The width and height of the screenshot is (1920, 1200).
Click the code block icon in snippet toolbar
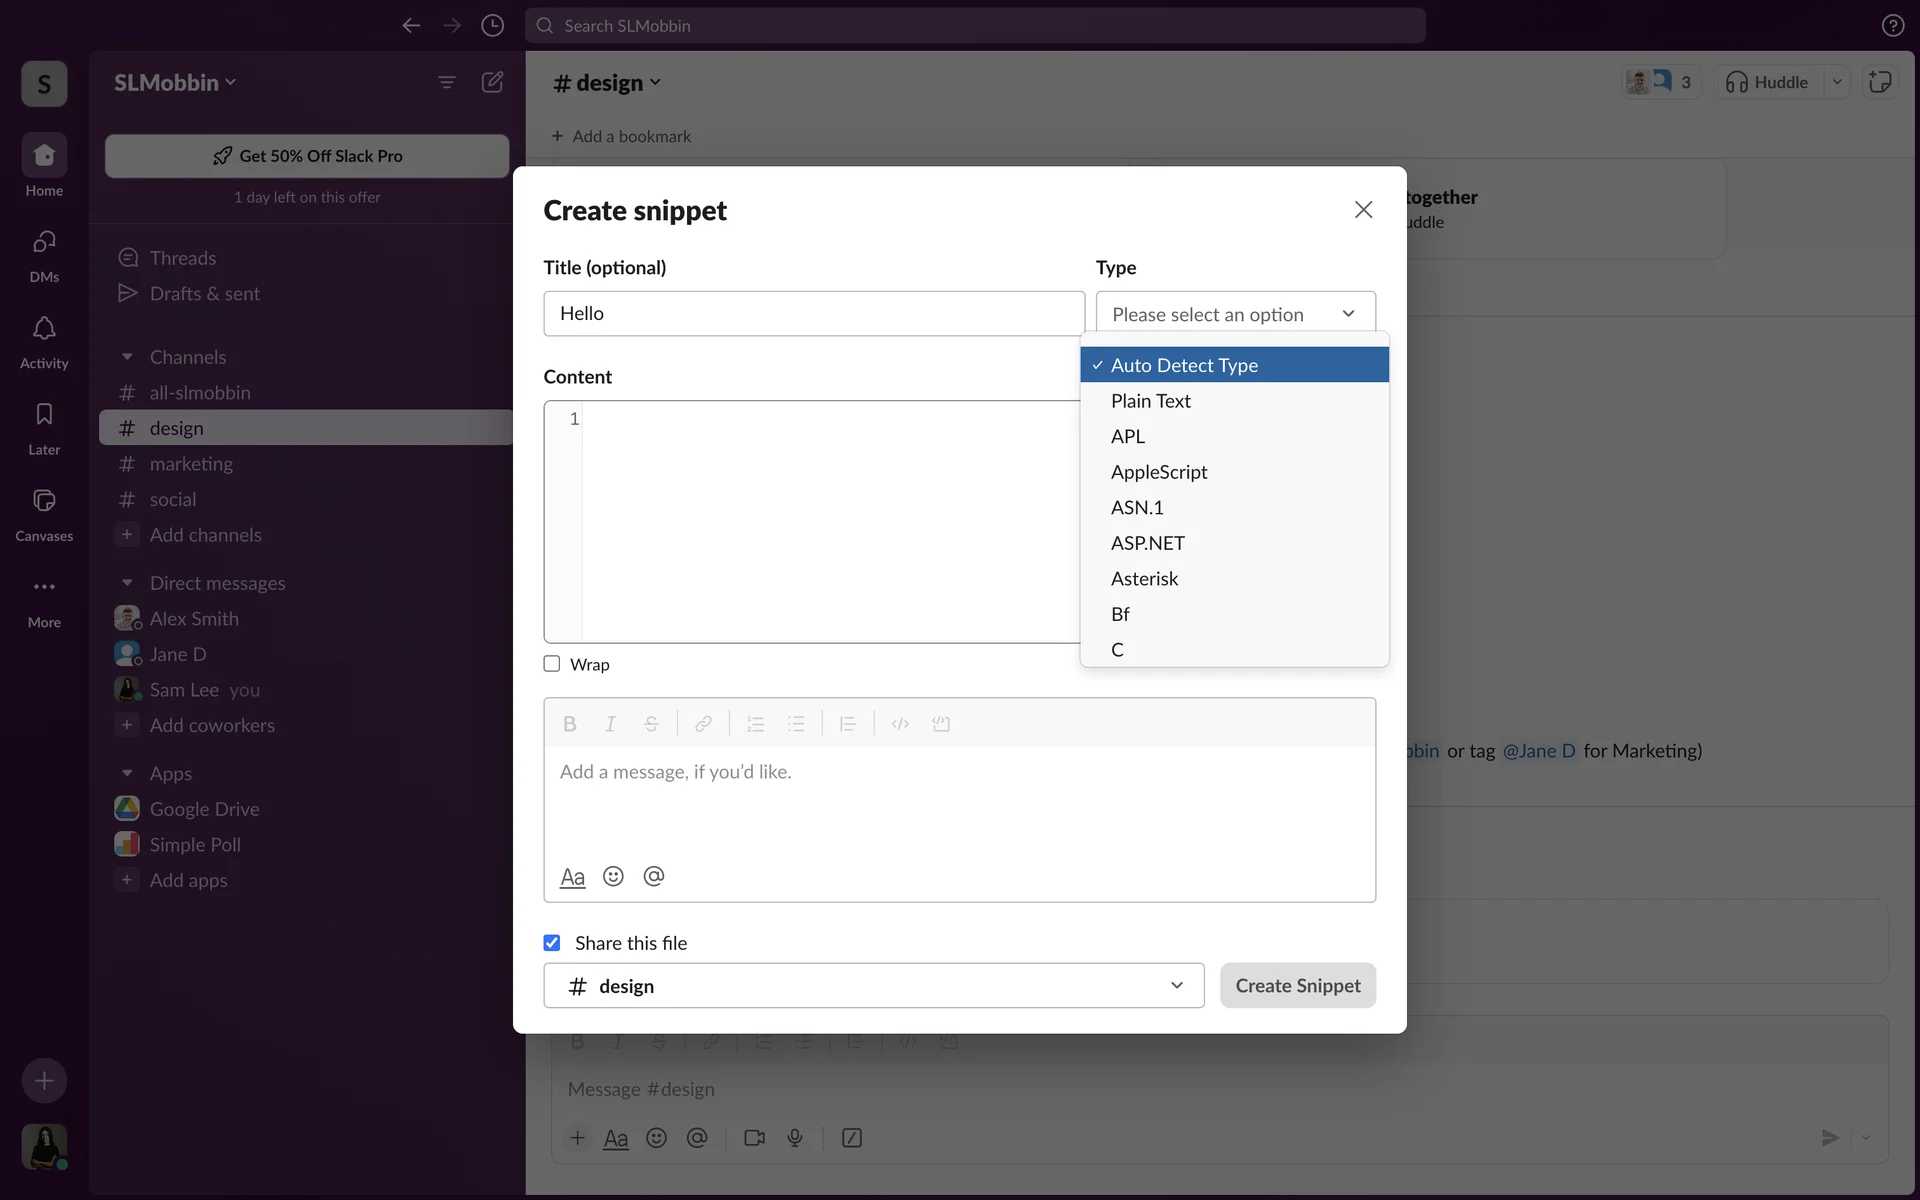tap(941, 724)
